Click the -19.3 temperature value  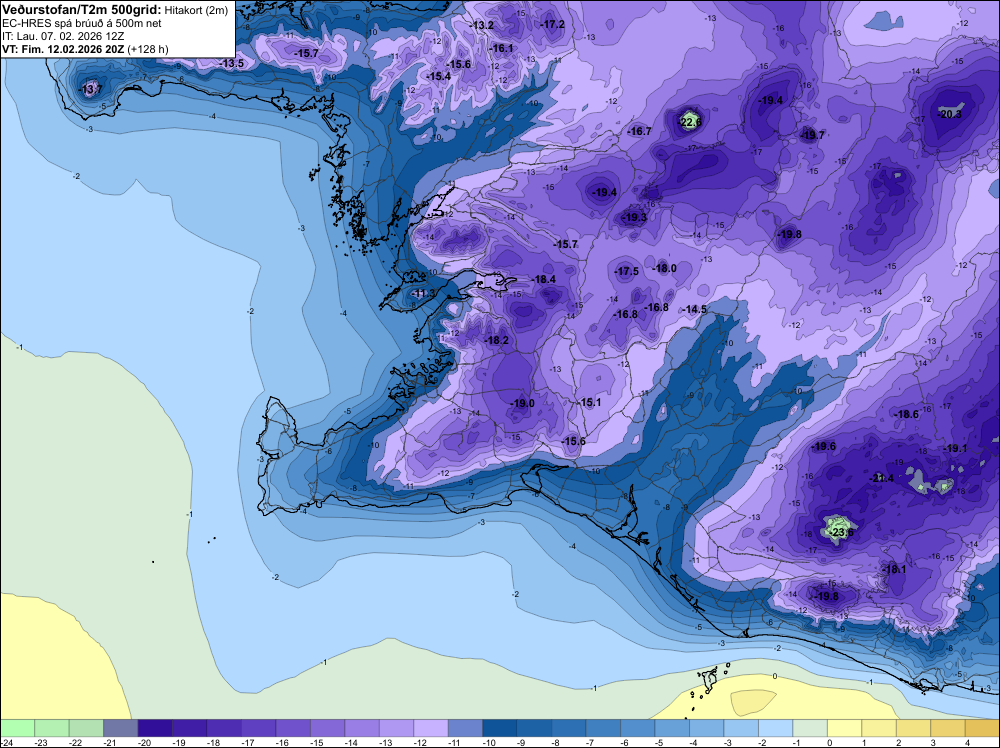pyautogui.click(x=635, y=217)
